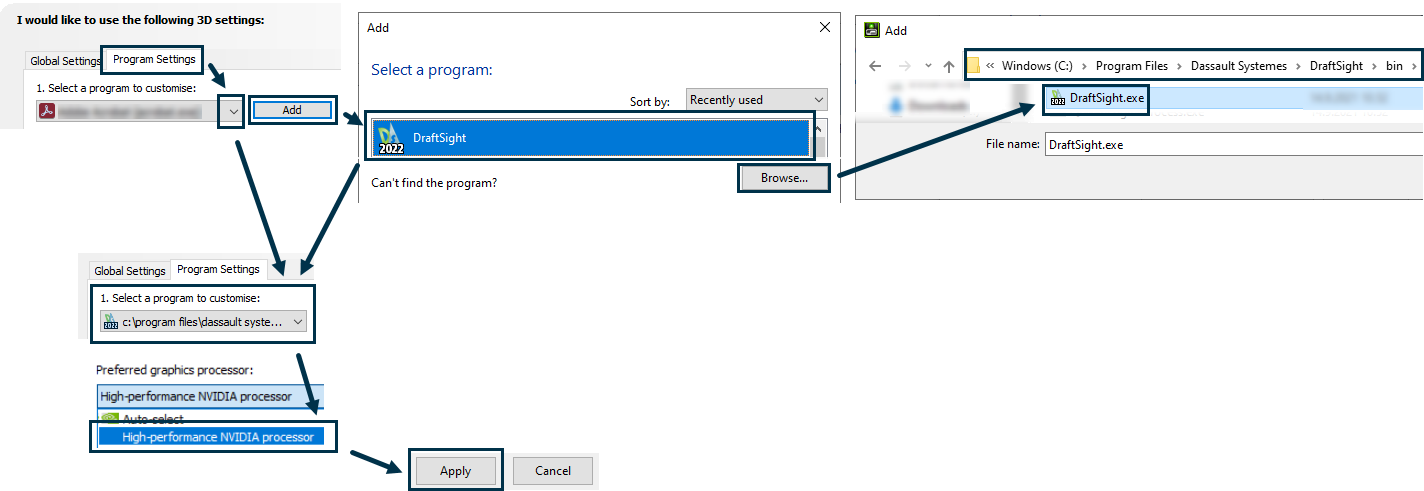Click Apply to save the settings

pos(455,471)
